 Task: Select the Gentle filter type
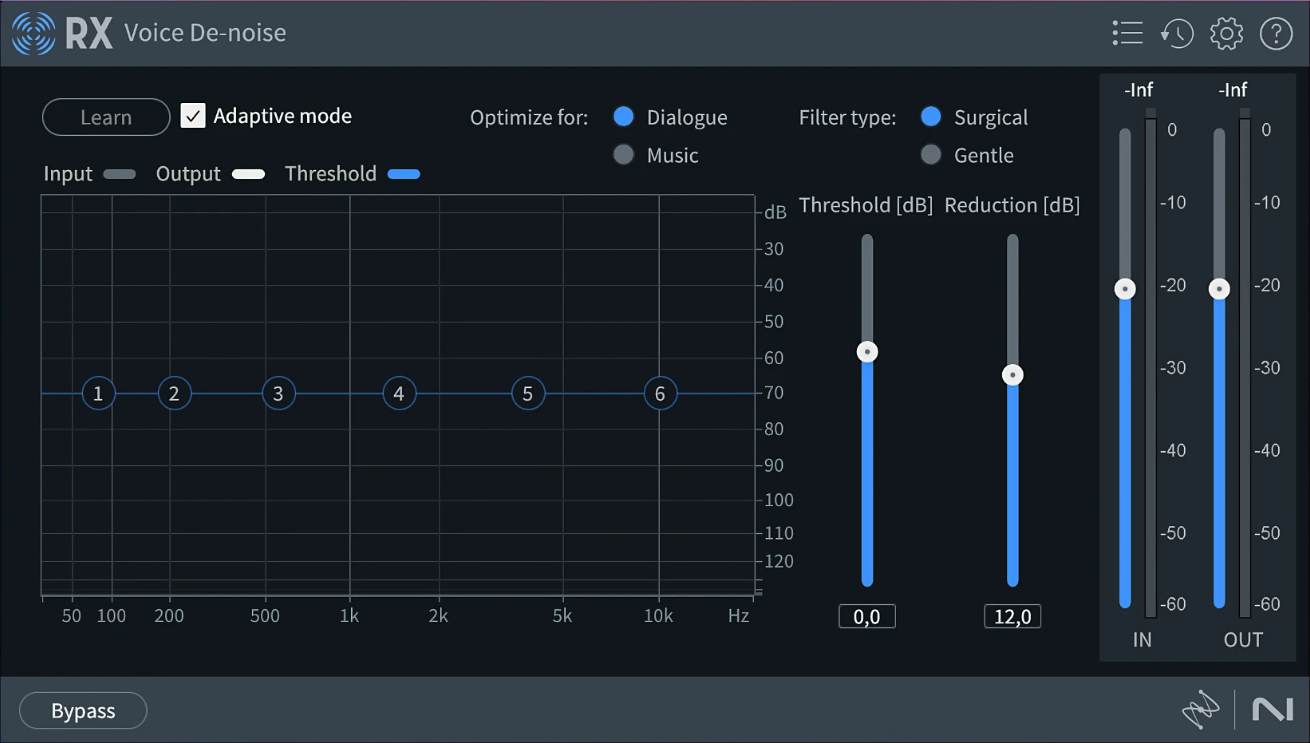tap(931, 155)
